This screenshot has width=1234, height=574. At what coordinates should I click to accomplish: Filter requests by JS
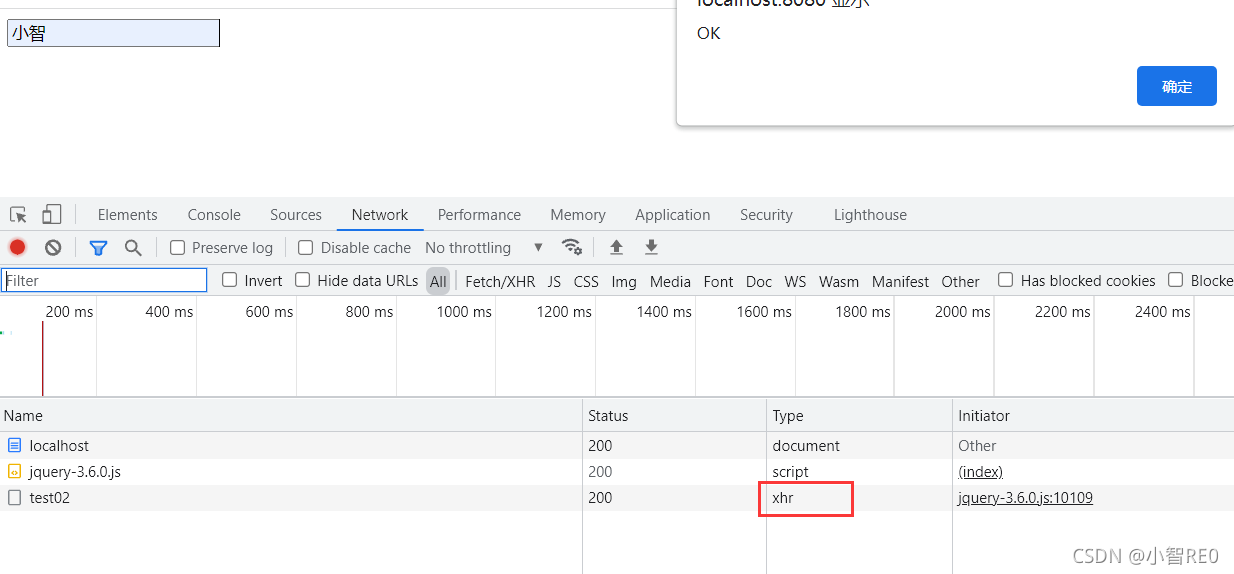point(554,282)
